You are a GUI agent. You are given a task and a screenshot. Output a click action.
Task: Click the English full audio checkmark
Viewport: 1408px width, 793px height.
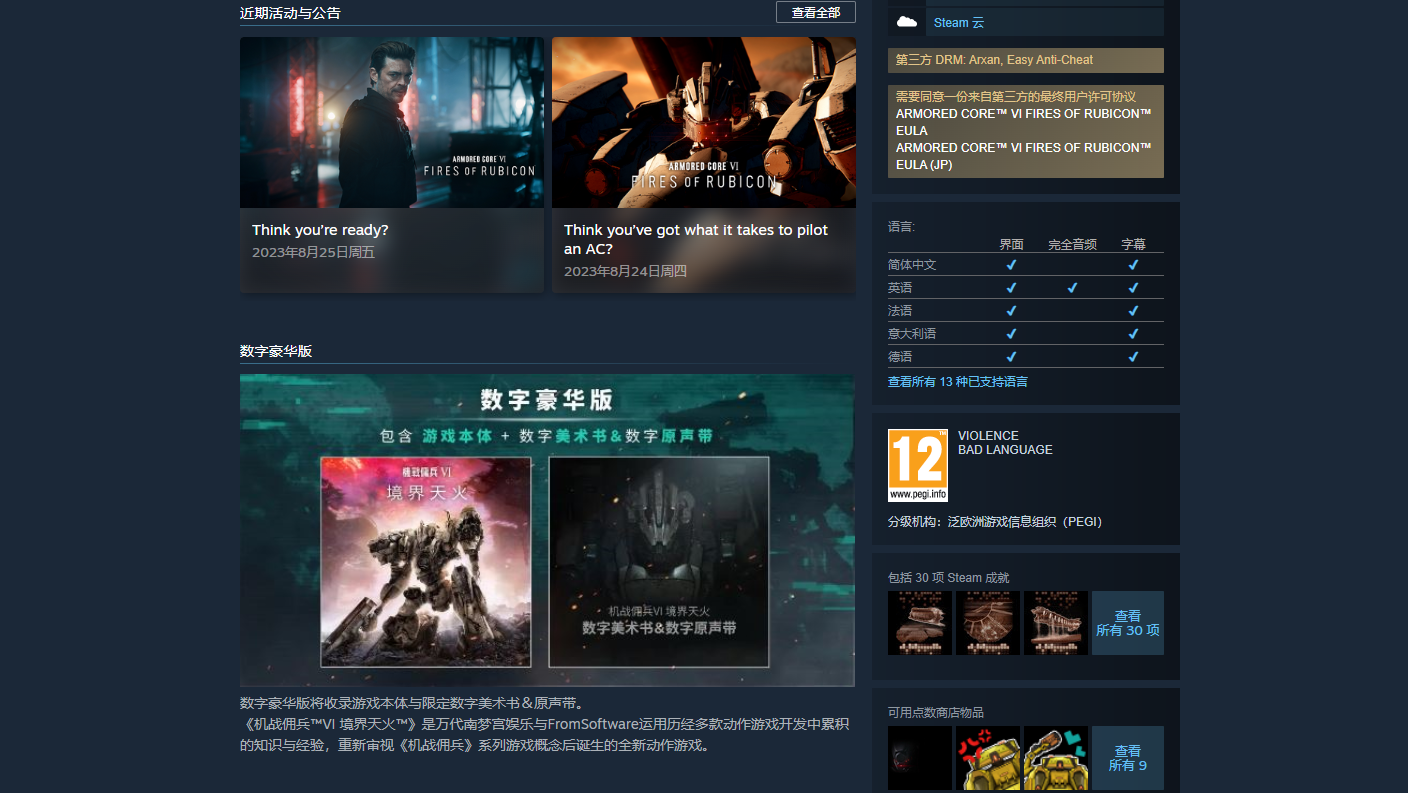[1072, 288]
